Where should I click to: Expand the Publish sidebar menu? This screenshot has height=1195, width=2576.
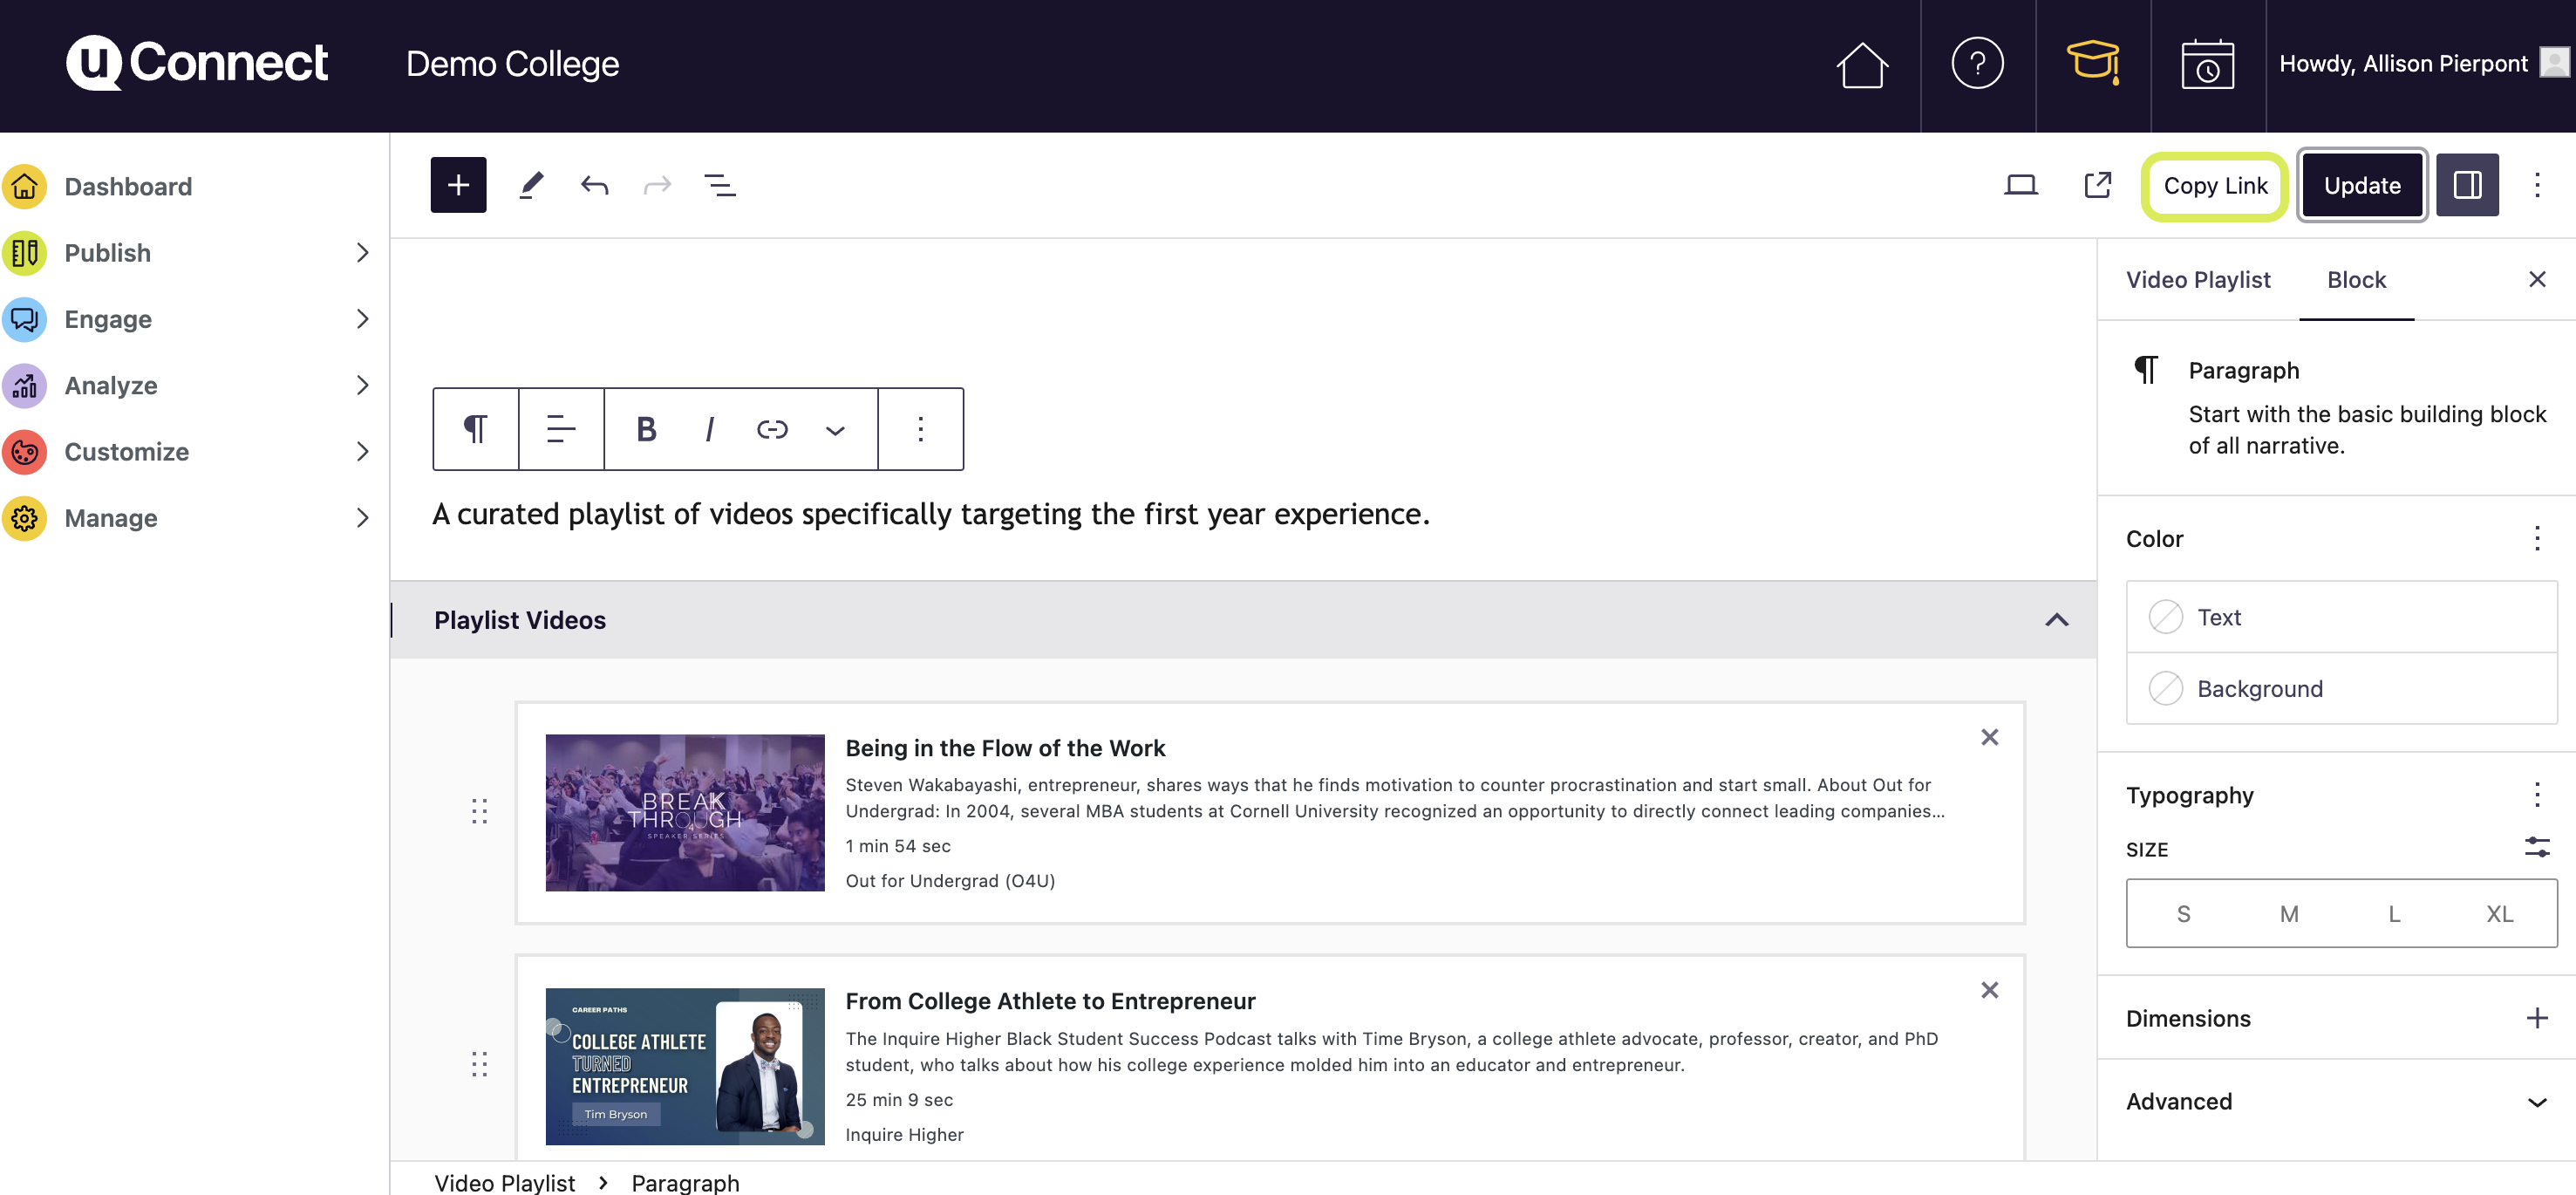coord(362,253)
